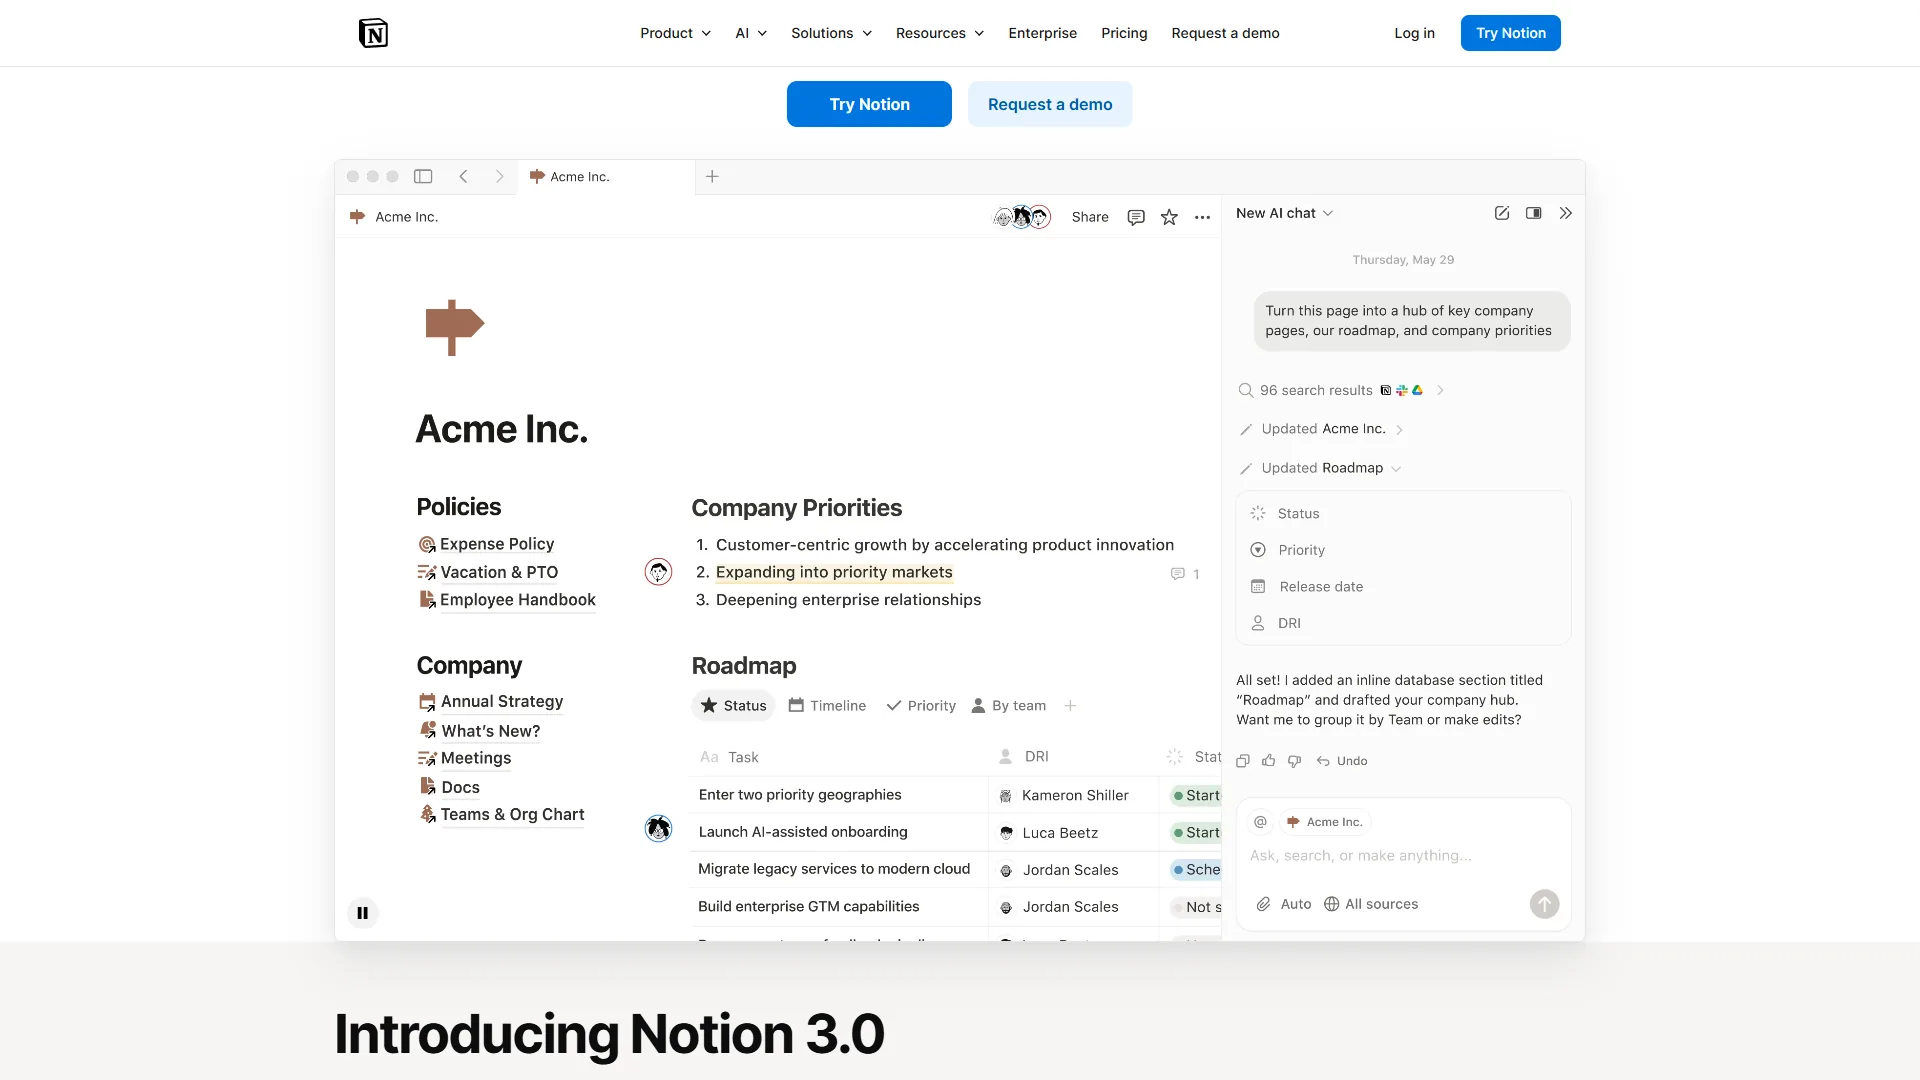Open Enter two priority geographies task
1920x1080 pixels.
[x=800, y=795]
